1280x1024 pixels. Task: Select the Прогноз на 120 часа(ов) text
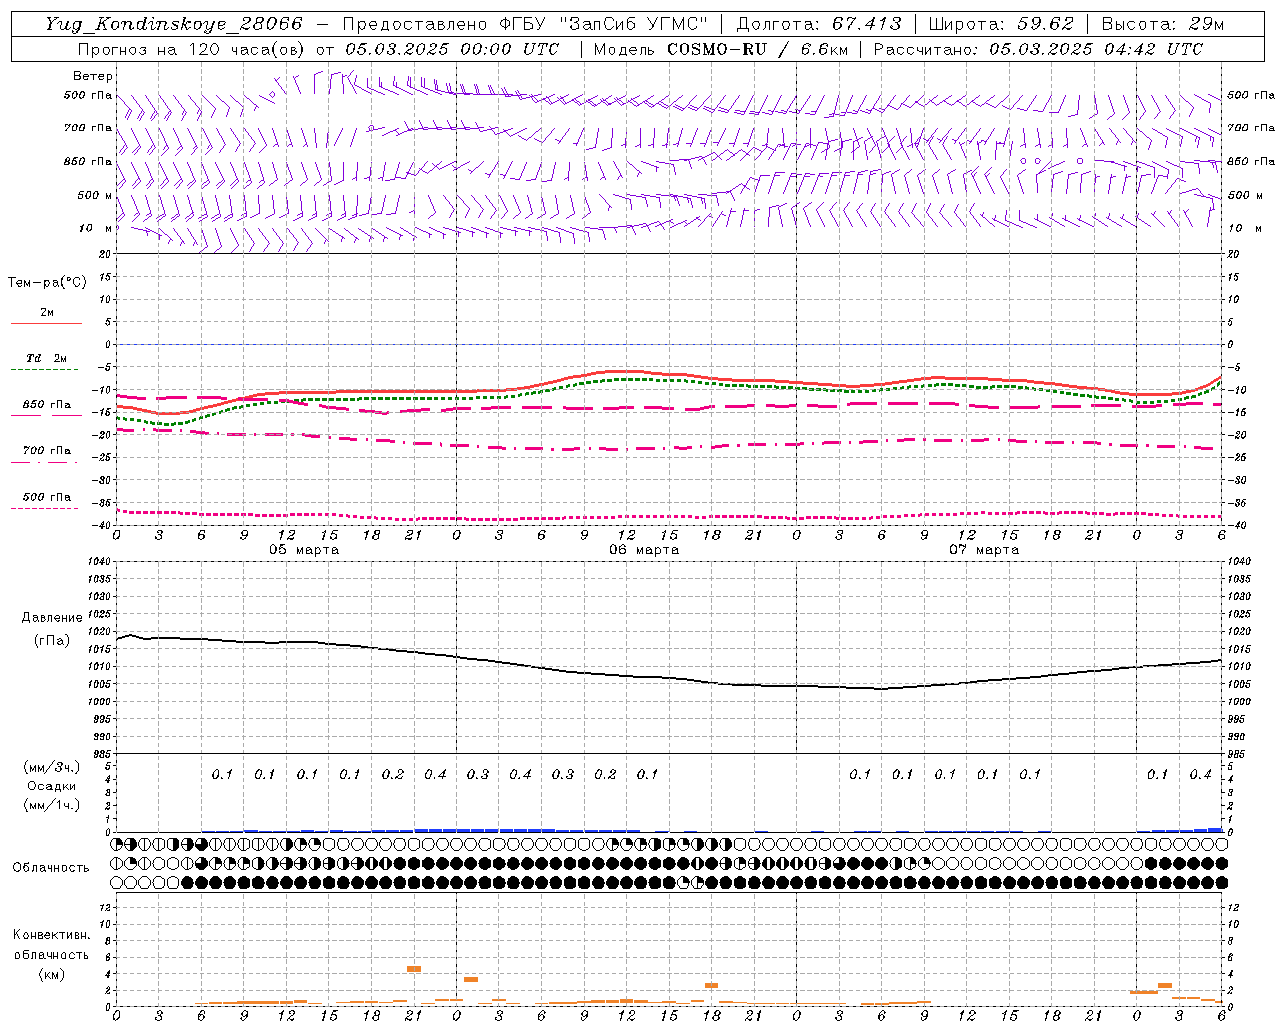coord(193,49)
